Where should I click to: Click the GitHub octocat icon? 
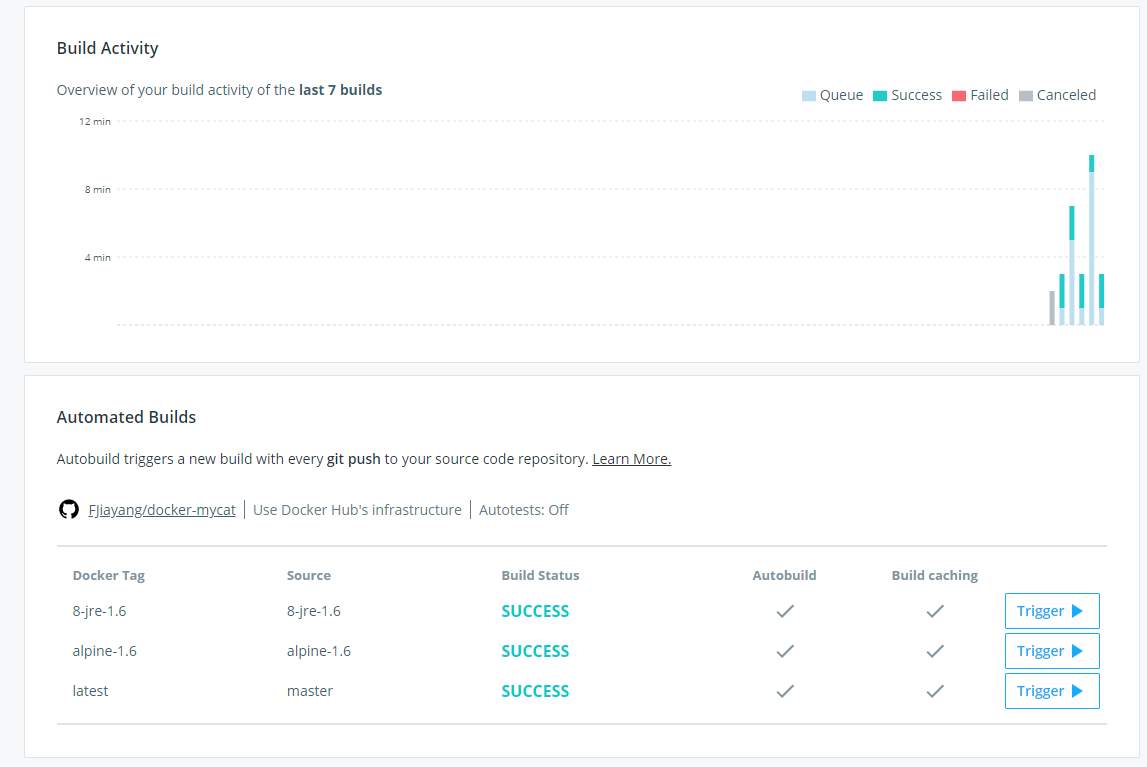click(x=68, y=510)
